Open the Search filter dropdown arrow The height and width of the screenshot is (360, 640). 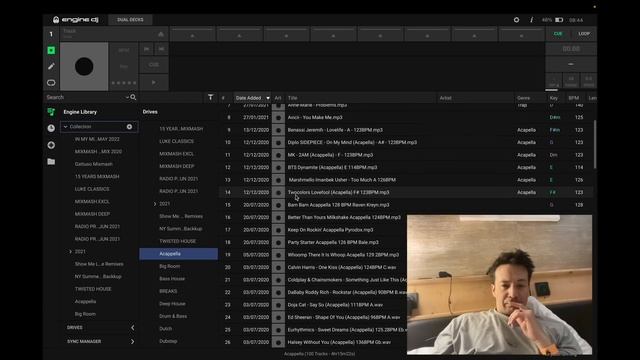pyautogui.click(x=127, y=97)
